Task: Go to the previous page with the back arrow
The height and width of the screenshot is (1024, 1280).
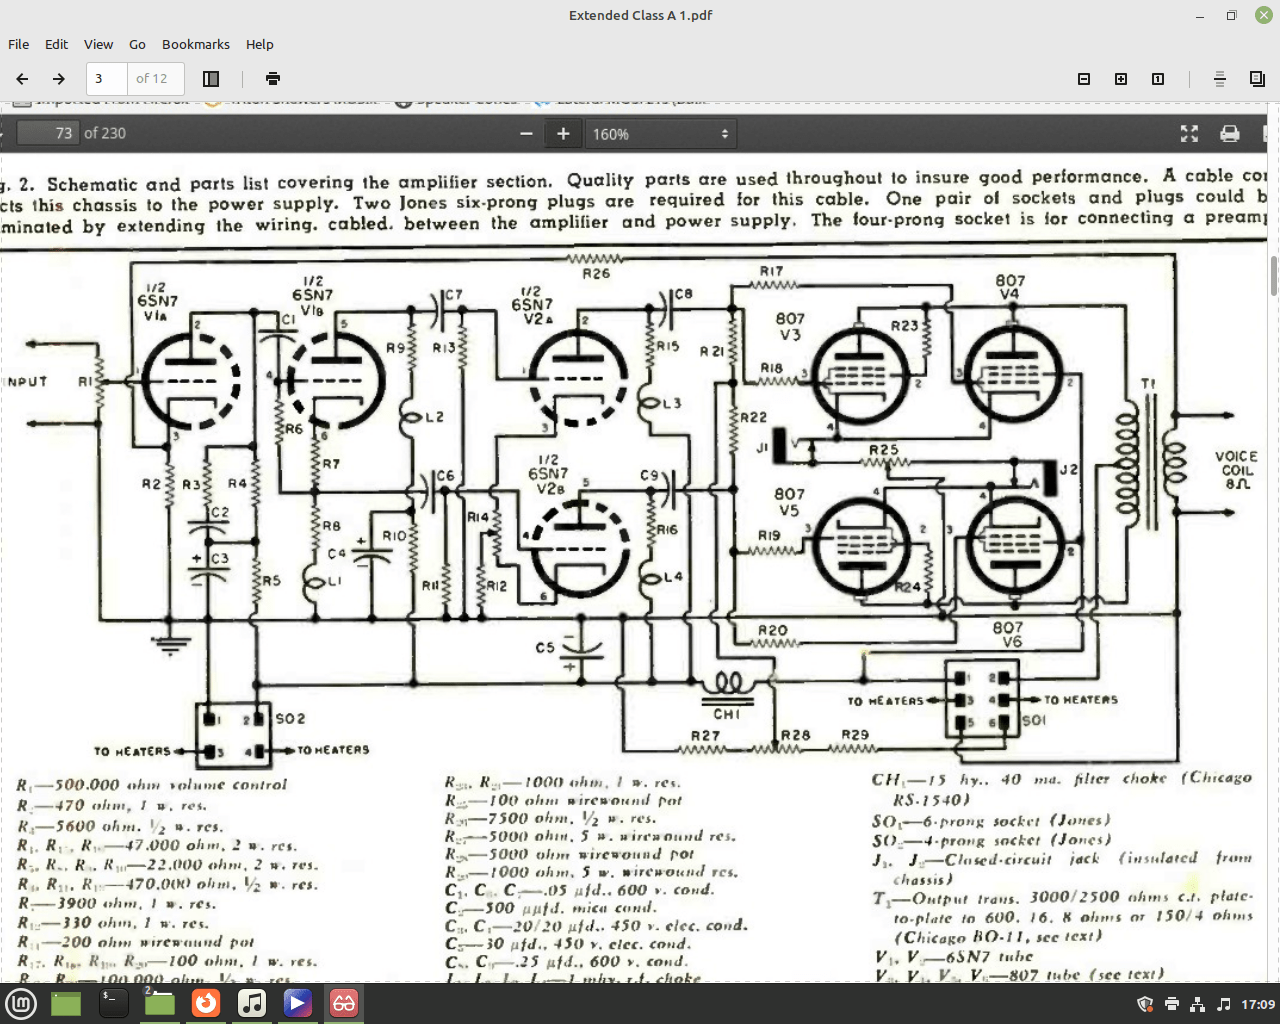Action: coord(22,79)
